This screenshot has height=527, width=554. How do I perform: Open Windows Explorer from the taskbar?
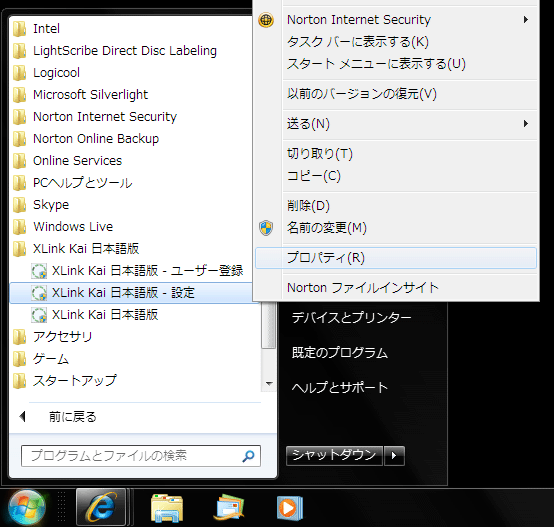coord(167,508)
